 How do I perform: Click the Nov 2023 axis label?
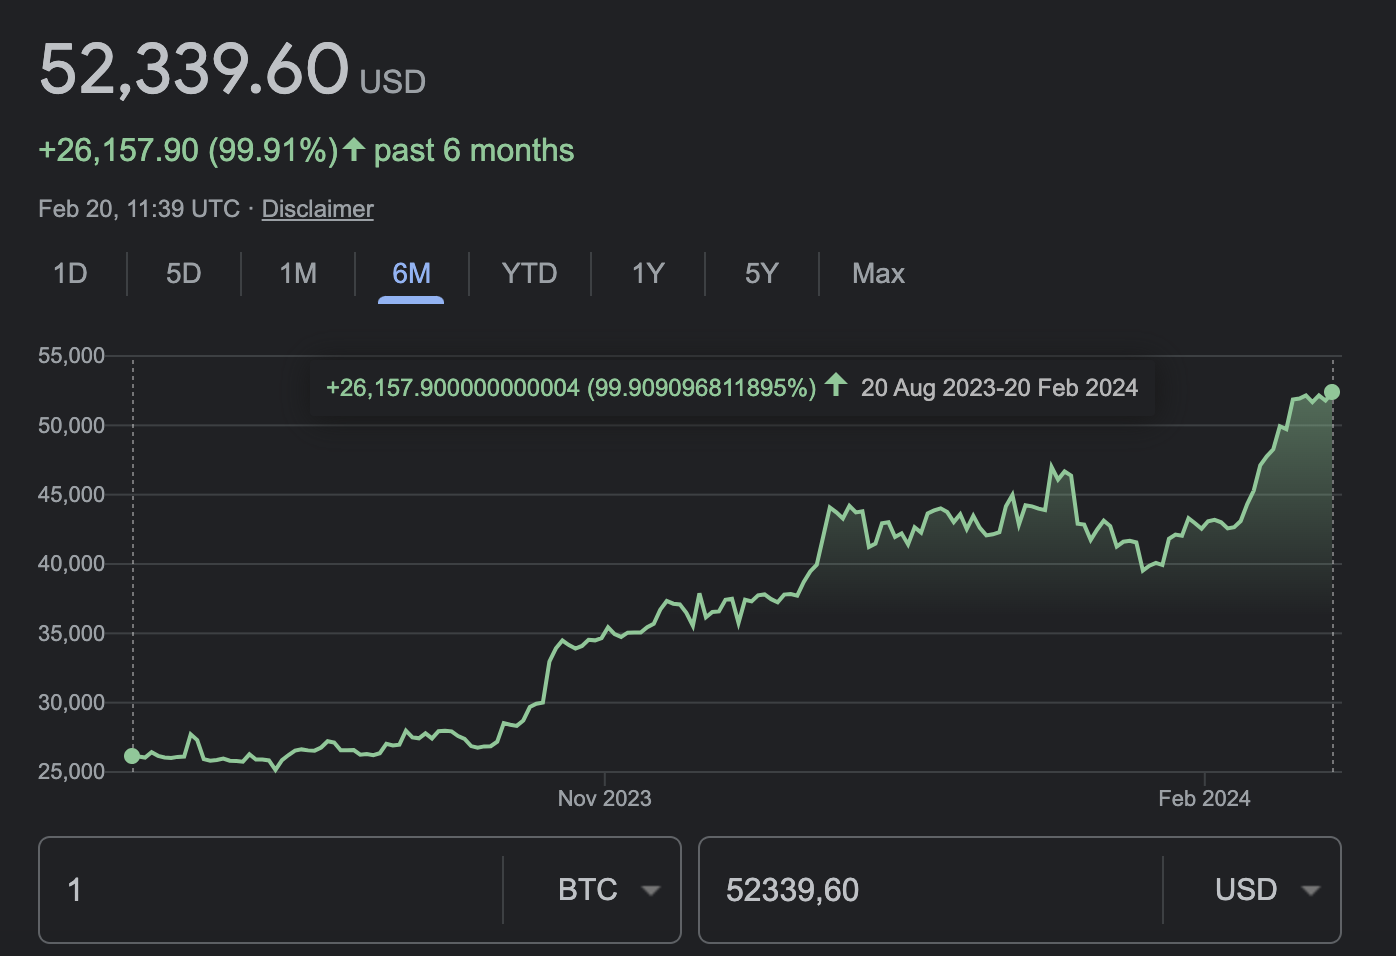click(x=604, y=798)
